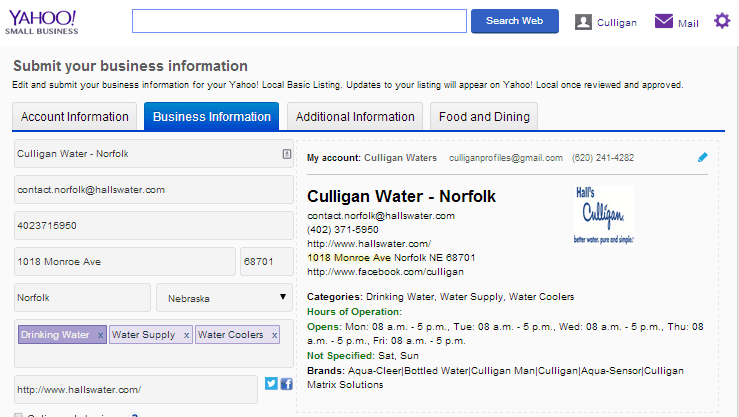
Task: Click the phone number field 4023715950
Action: pos(154,225)
